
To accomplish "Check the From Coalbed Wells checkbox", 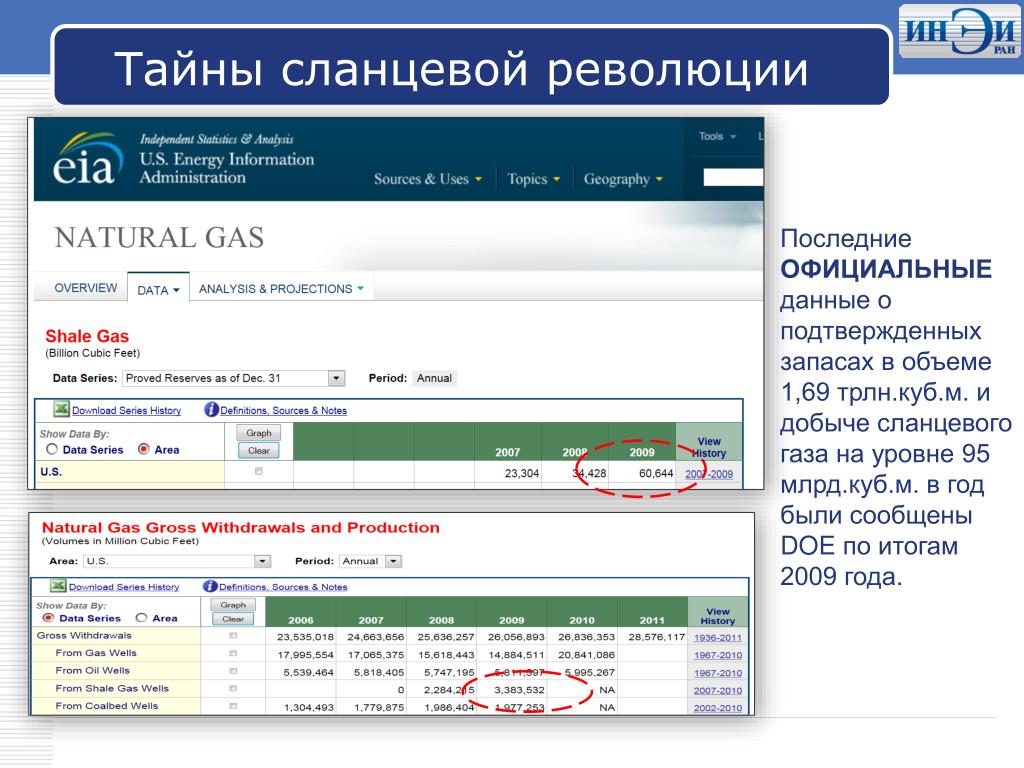I will point(233,706).
